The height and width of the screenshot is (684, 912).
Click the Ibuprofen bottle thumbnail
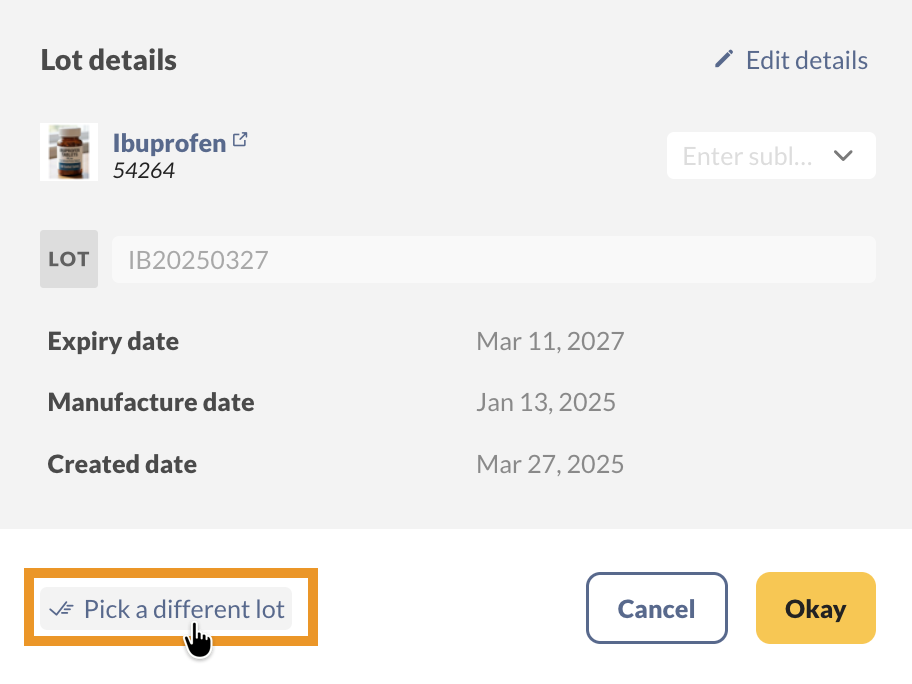pyautogui.click(x=68, y=152)
